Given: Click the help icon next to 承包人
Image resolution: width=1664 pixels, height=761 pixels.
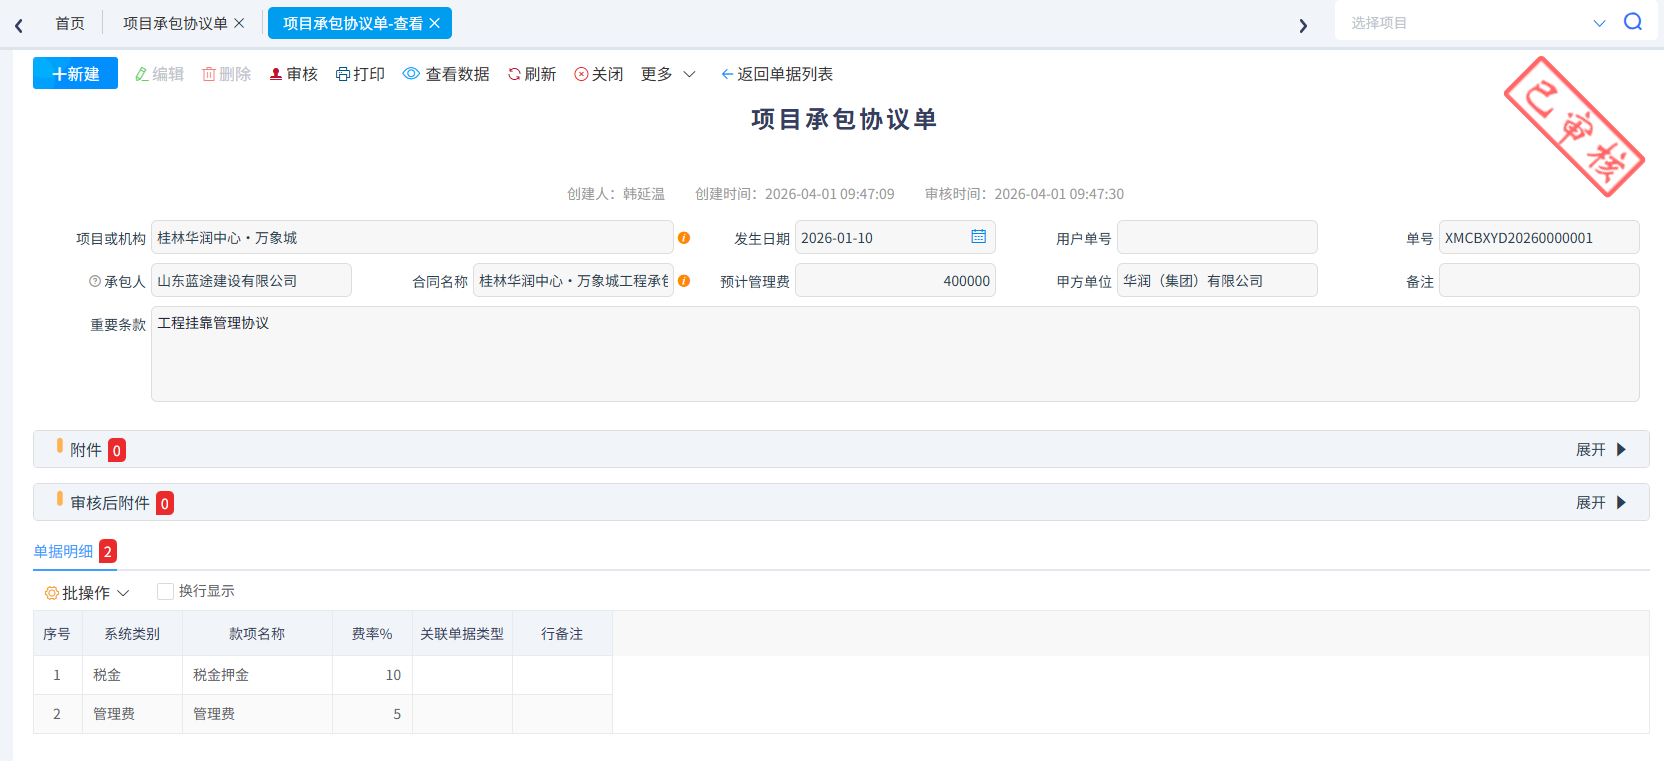Looking at the screenshot, I should tap(95, 281).
